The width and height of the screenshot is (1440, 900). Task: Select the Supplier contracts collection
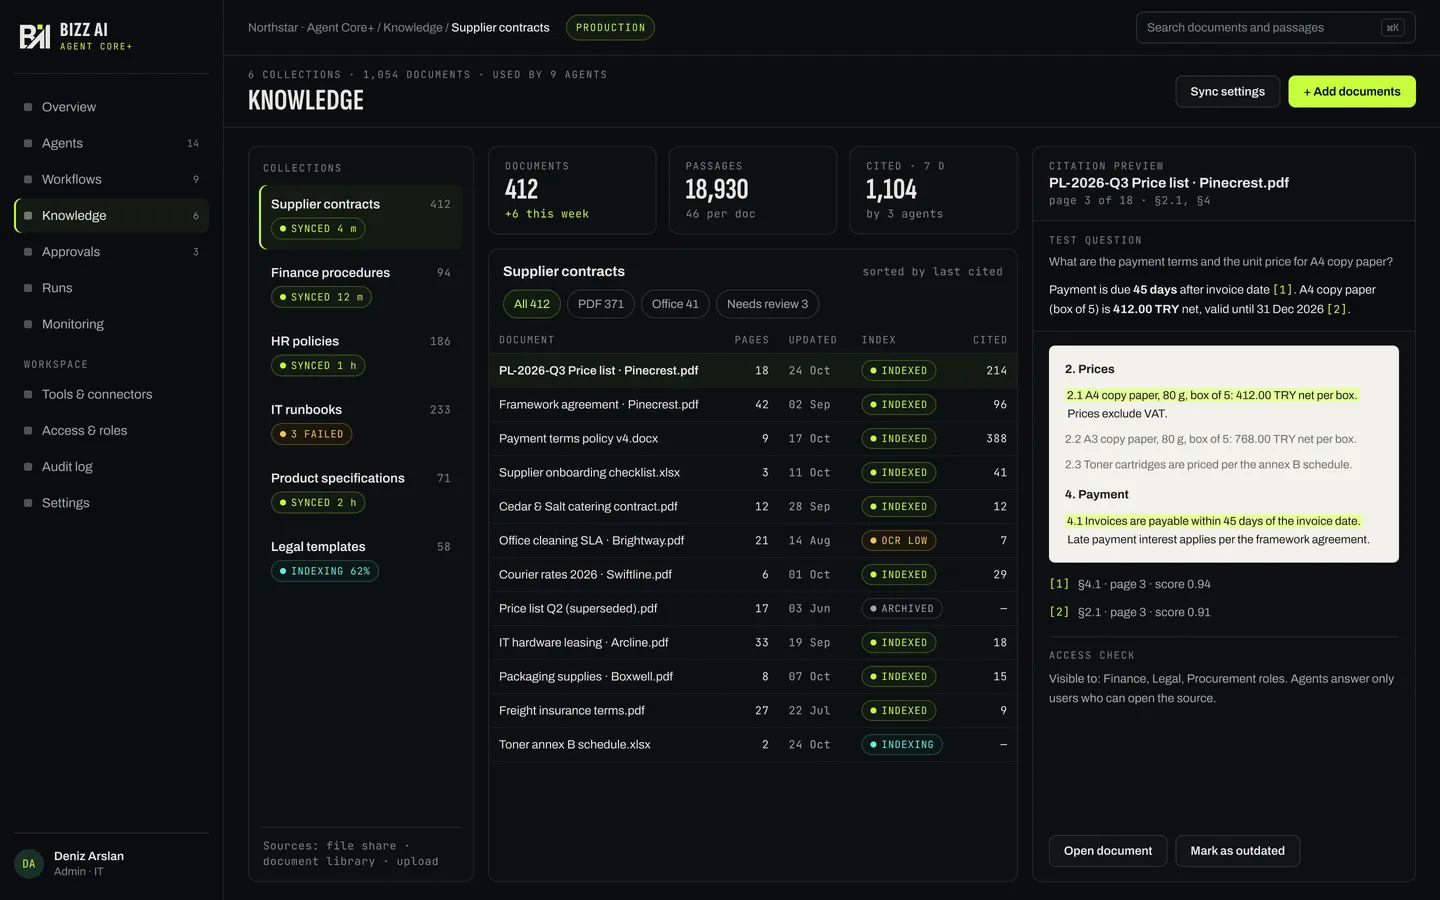pyautogui.click(x=361, y=217)
